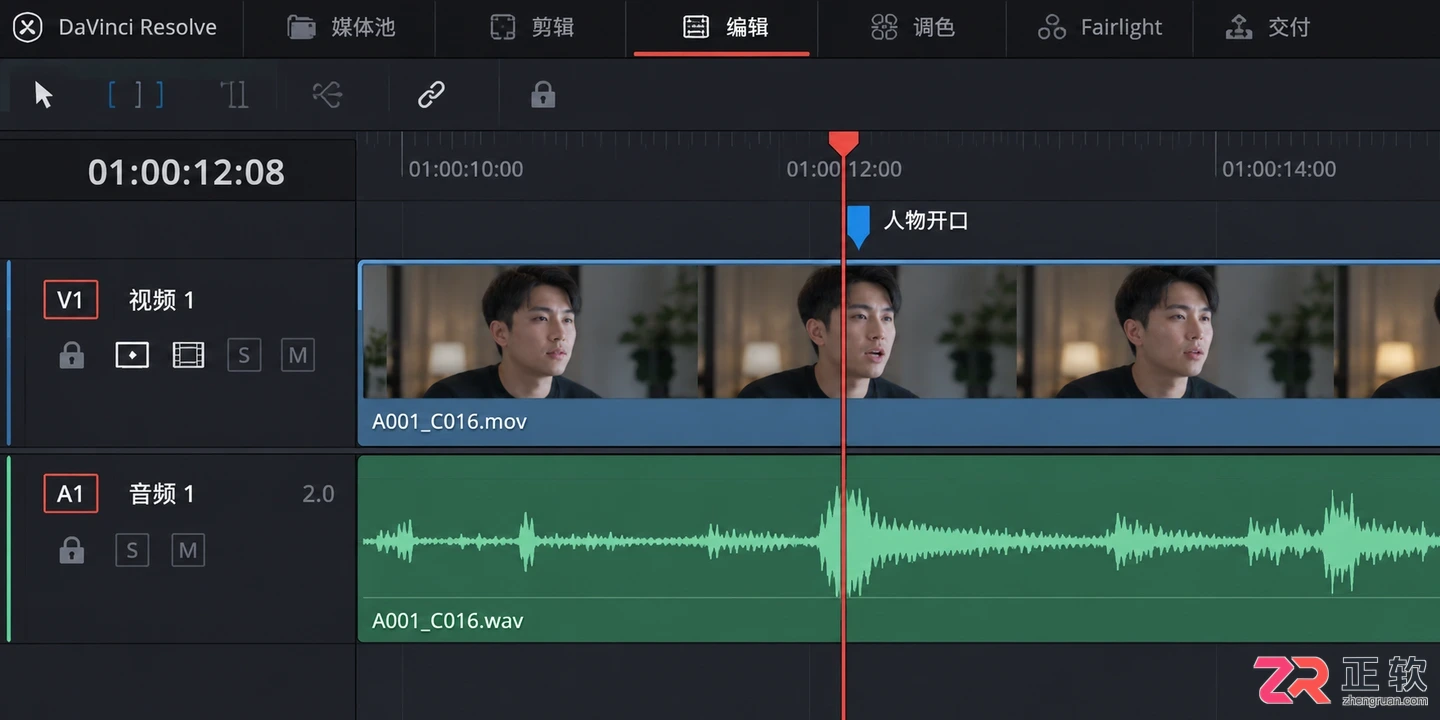Disable the V1 video track filmstrip icon
The image size is (1440, 720).
tap(188, 355)
